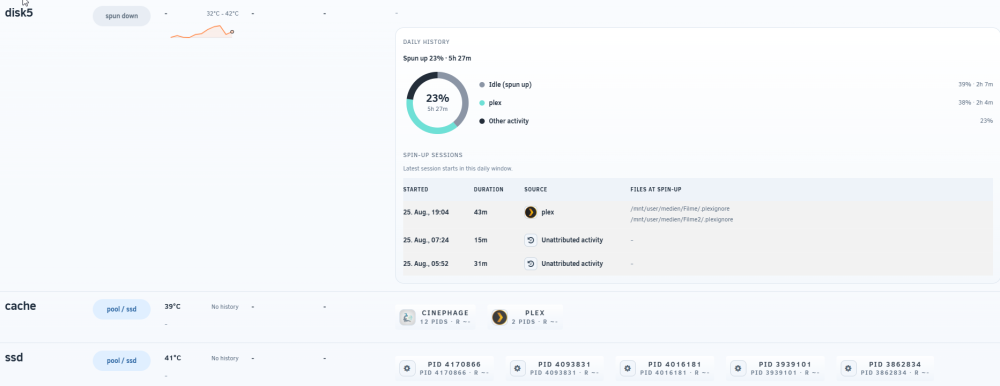The image size is (1000, 386).
Task: Click the /mnt/user/medien/Filme2/.plexignore path
Action: click(x=682, y=219)
